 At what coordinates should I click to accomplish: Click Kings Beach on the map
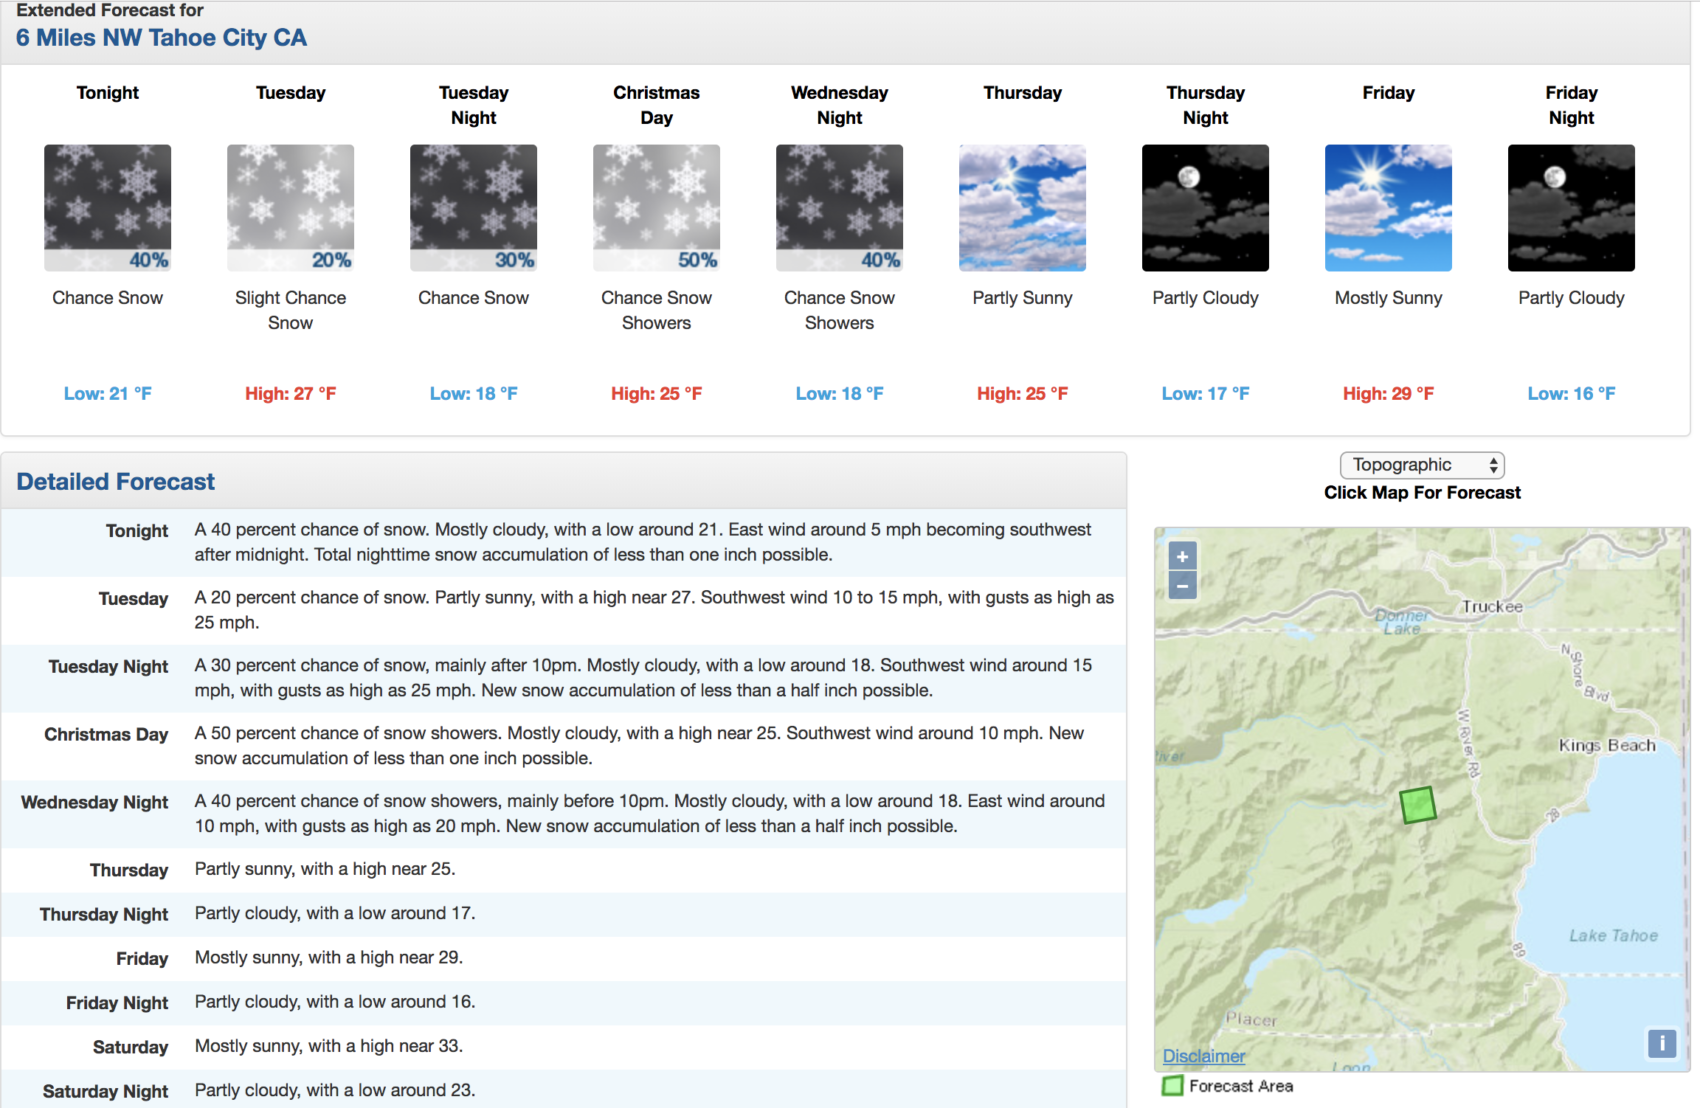click(x=1607, y=745)
